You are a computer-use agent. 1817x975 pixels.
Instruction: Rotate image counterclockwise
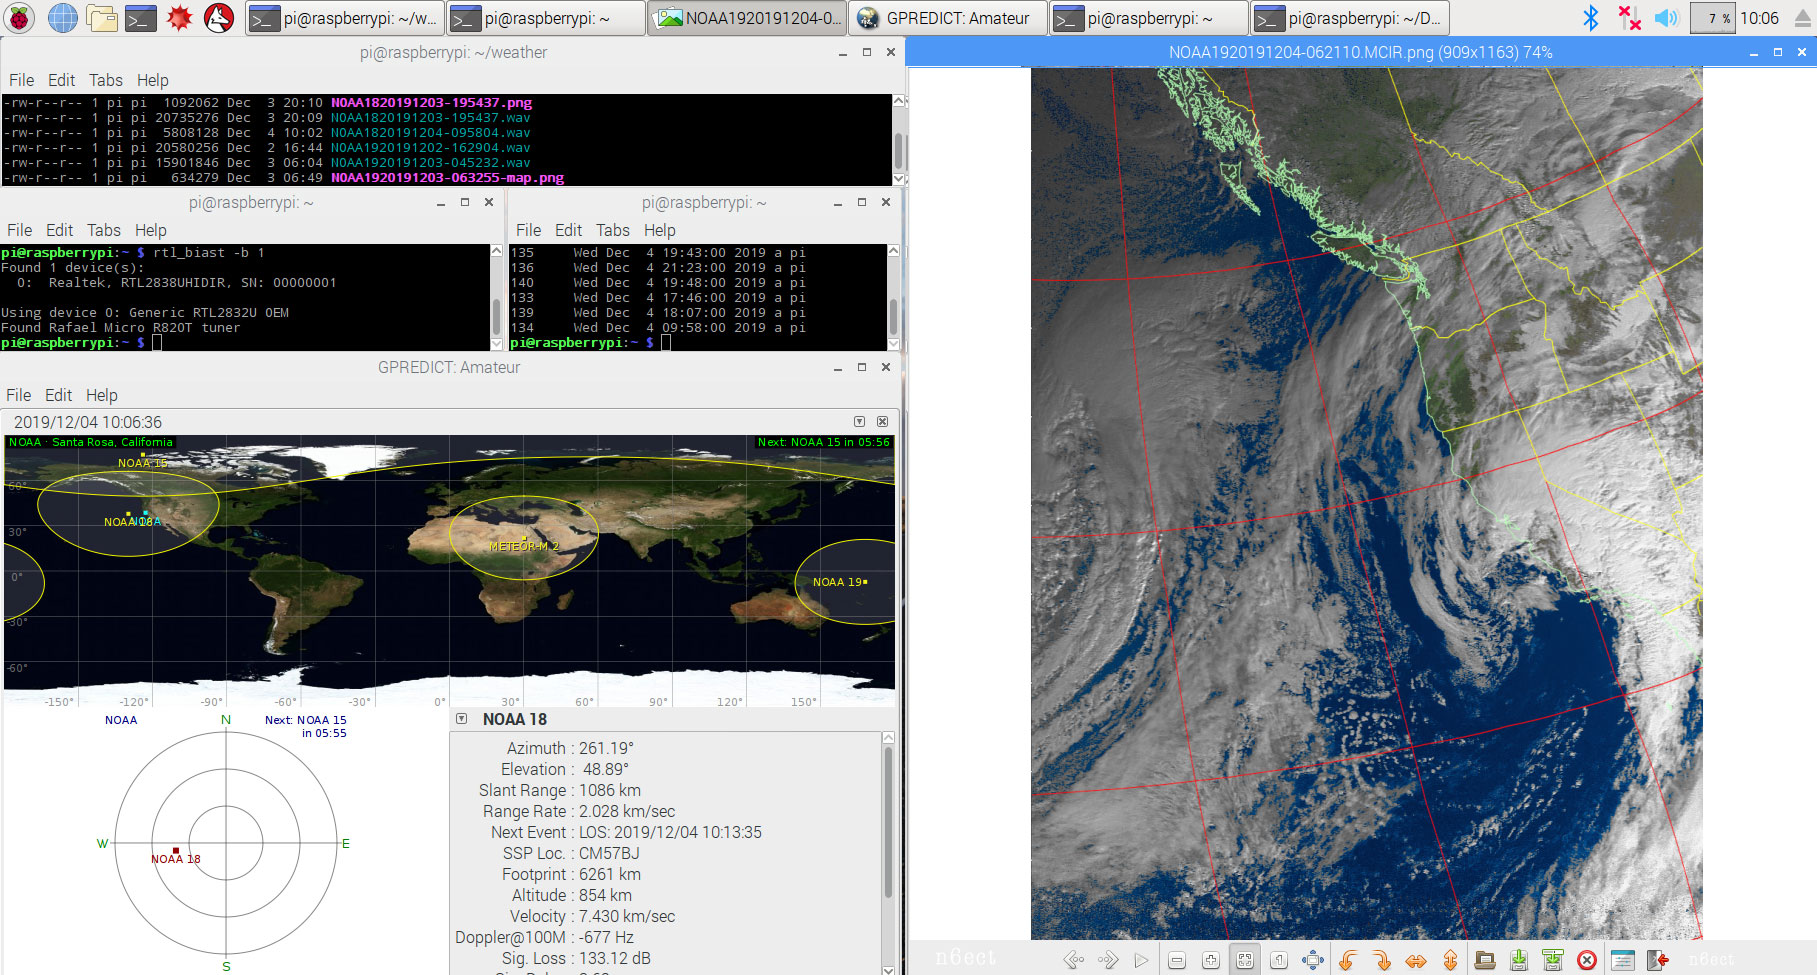1348,960
